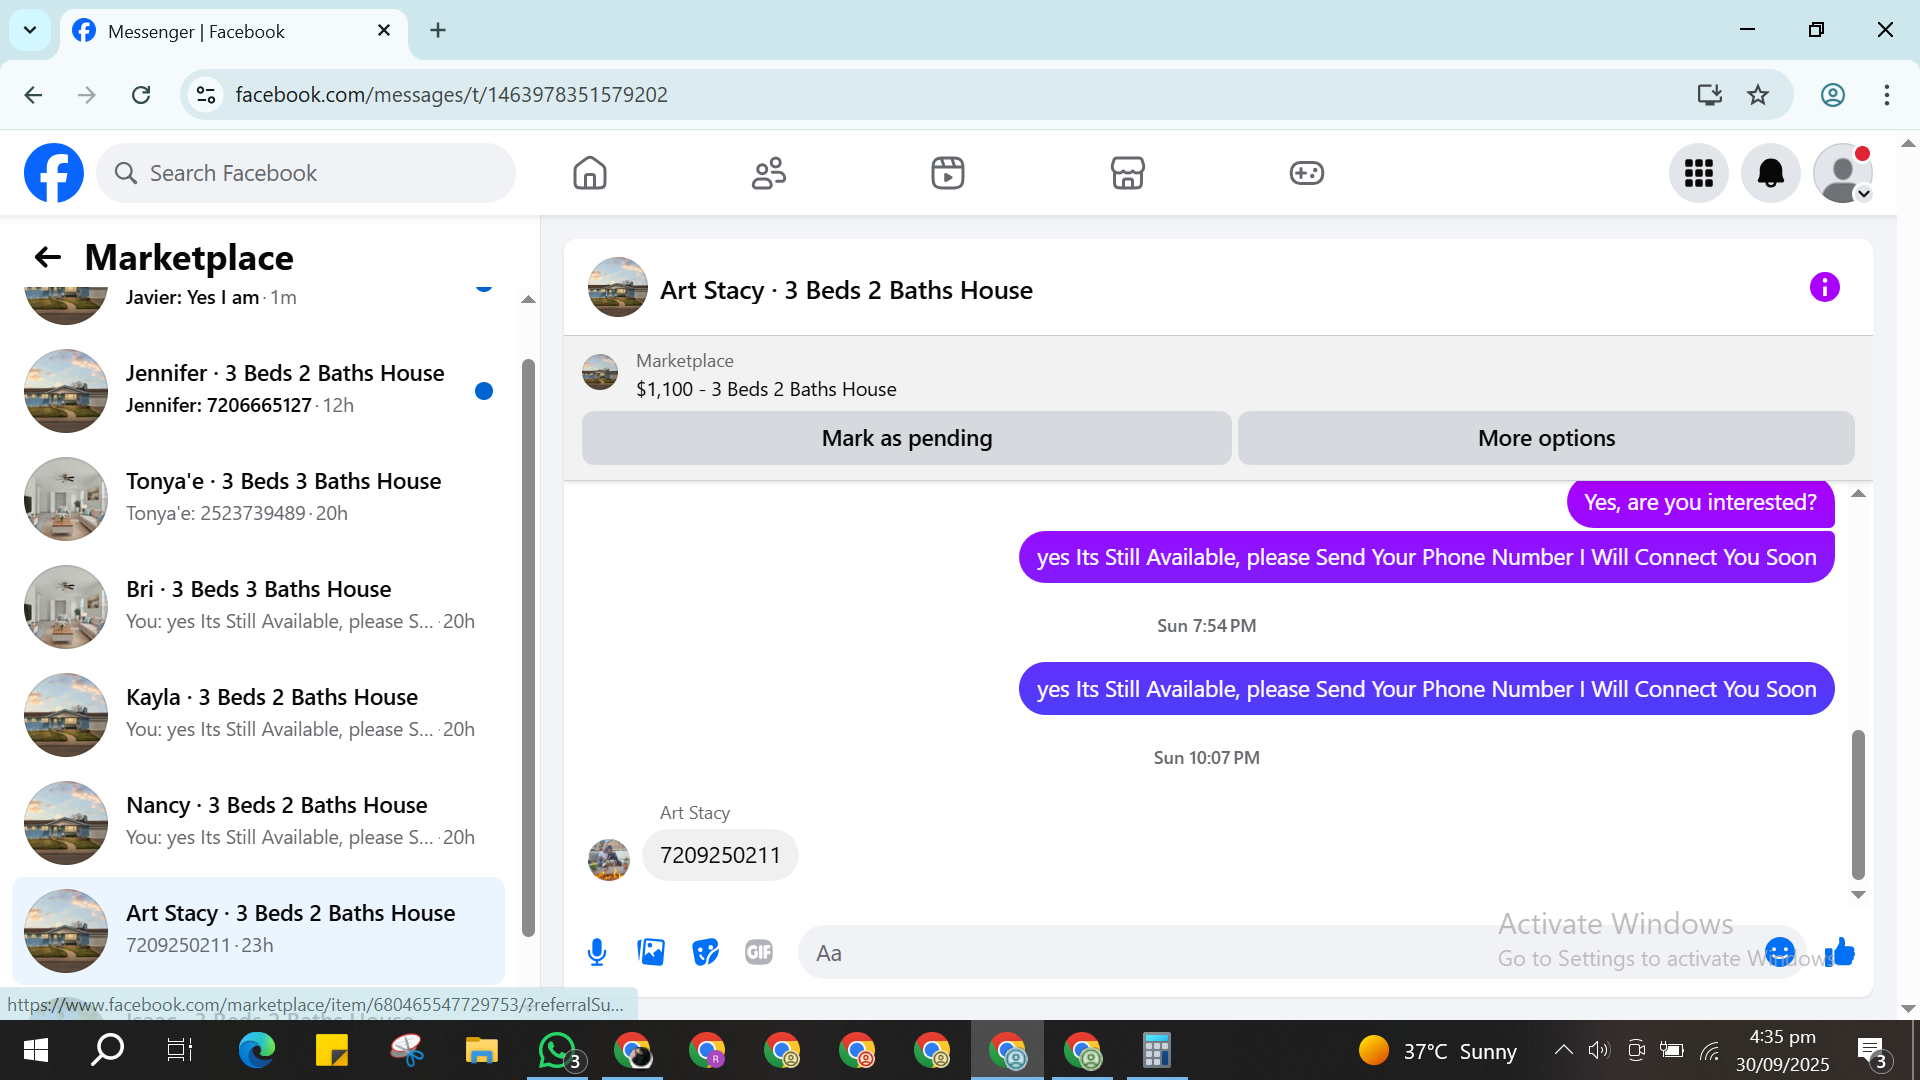Bookmark this page with the star icon
This screenshot has height=1080, width=1920.
[x=1758, y=95]
